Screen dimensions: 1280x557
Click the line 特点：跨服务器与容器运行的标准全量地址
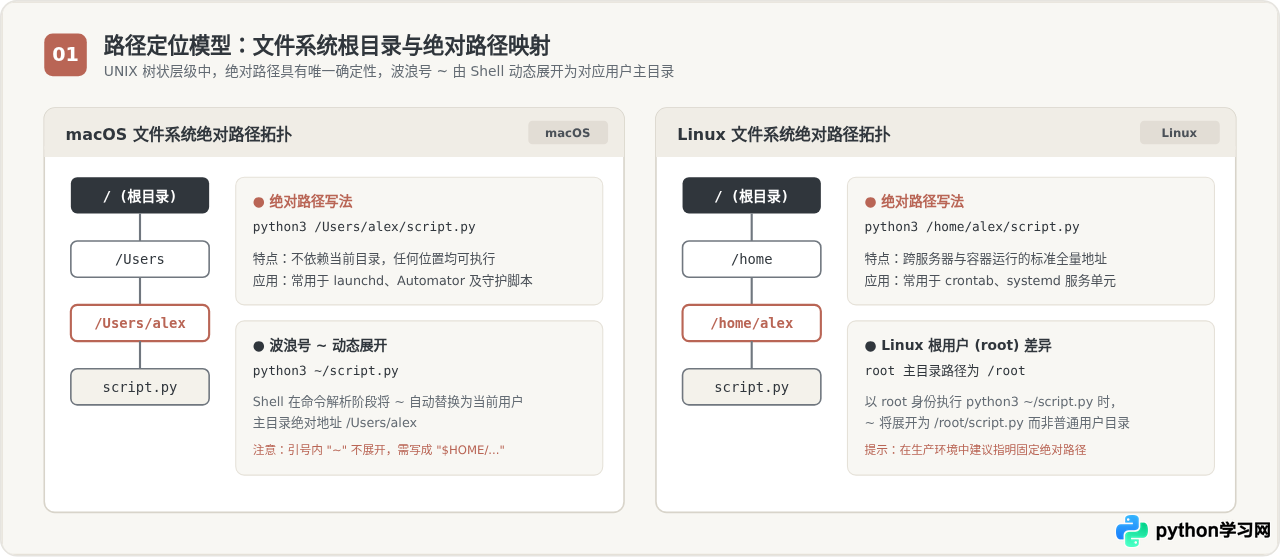(986, 259)
